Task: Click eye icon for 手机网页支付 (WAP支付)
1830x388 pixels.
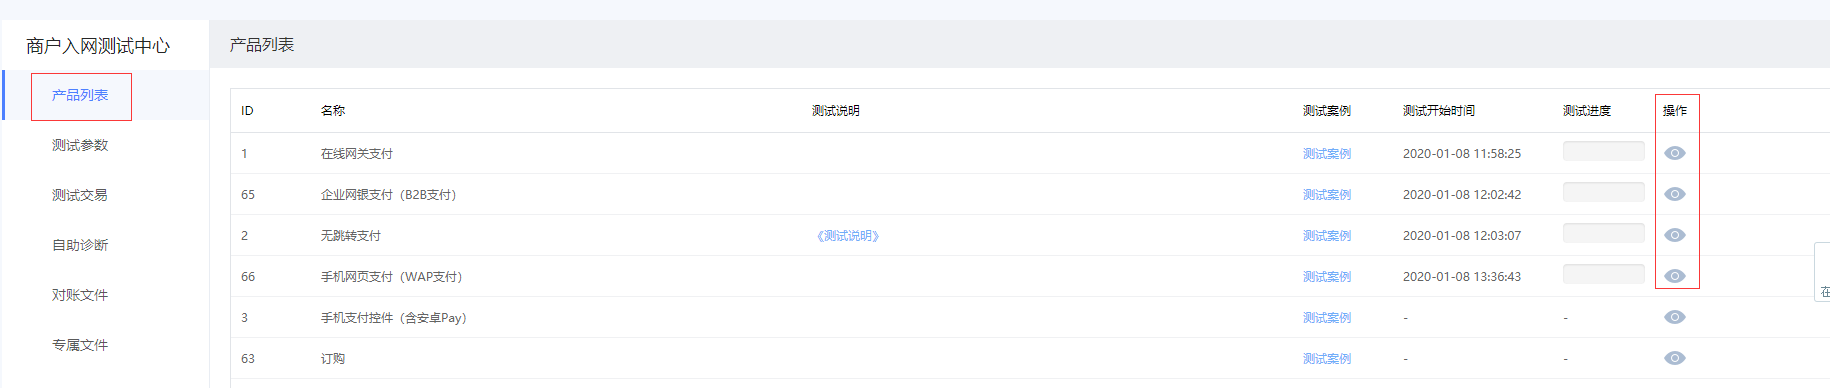Action: (1674, 276)
